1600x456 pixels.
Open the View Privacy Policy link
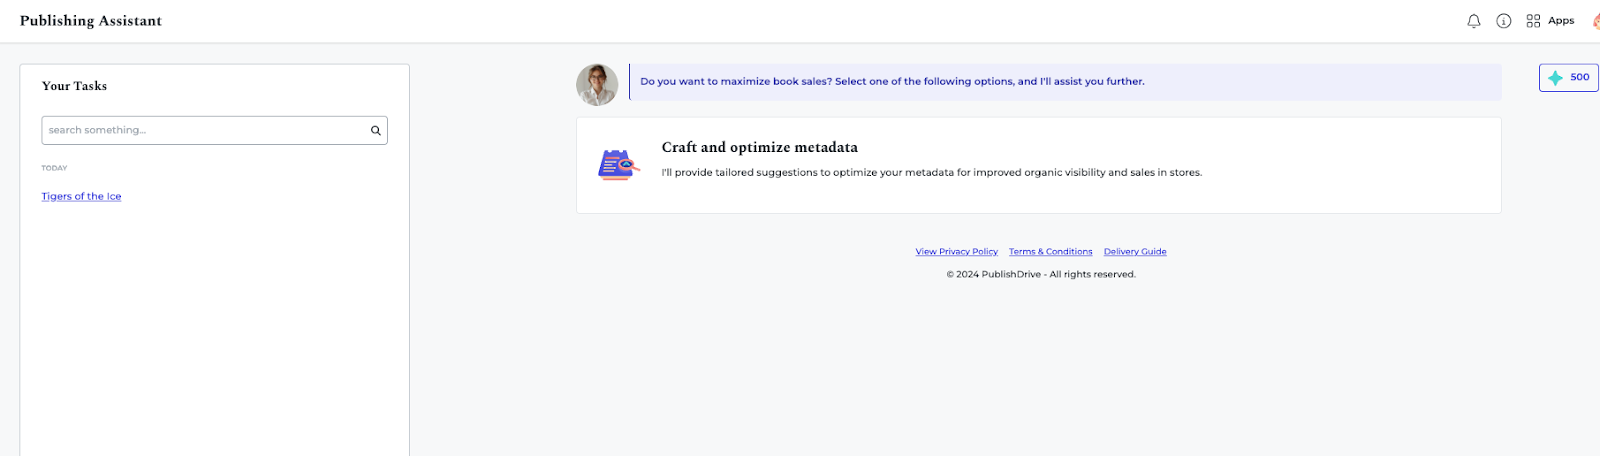[x=956, y=252]
